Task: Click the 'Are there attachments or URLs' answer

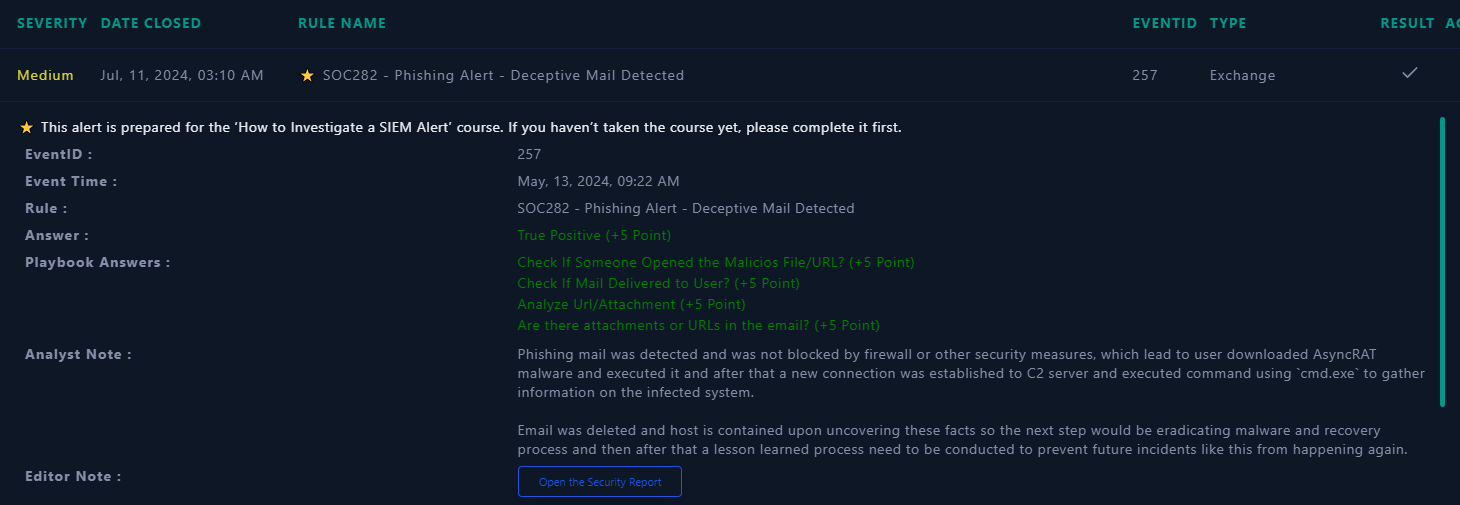Action: tap(698, 325)
